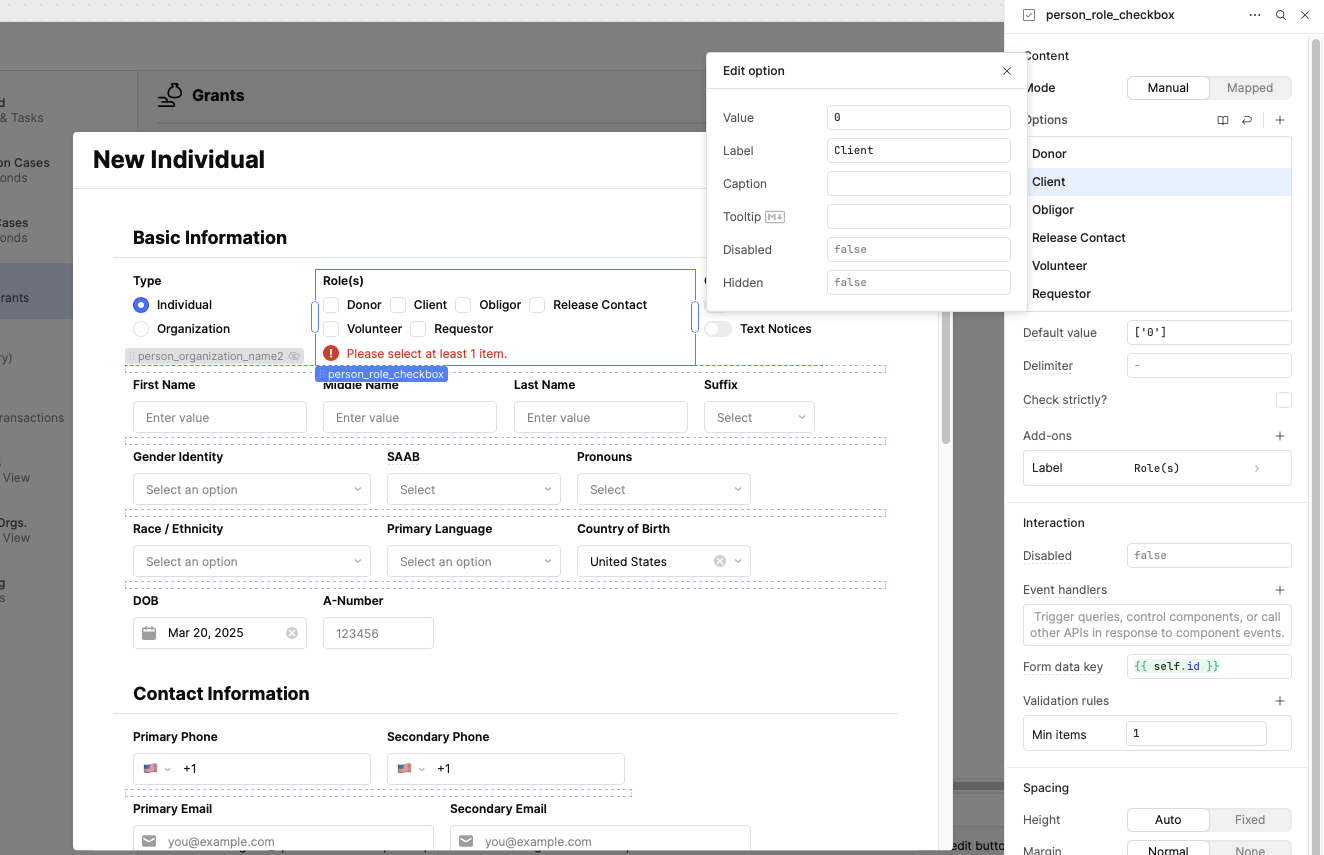Screen dimensions: 1324x855
Task: Add an add-on with the plus icon
Action: [x=1280, y=436]
